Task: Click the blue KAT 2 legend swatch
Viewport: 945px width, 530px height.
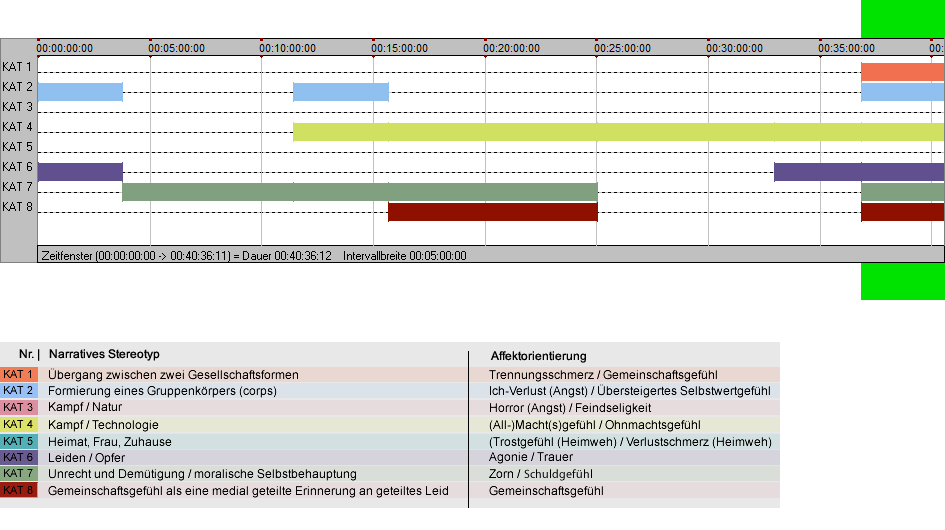Action: 19,391
